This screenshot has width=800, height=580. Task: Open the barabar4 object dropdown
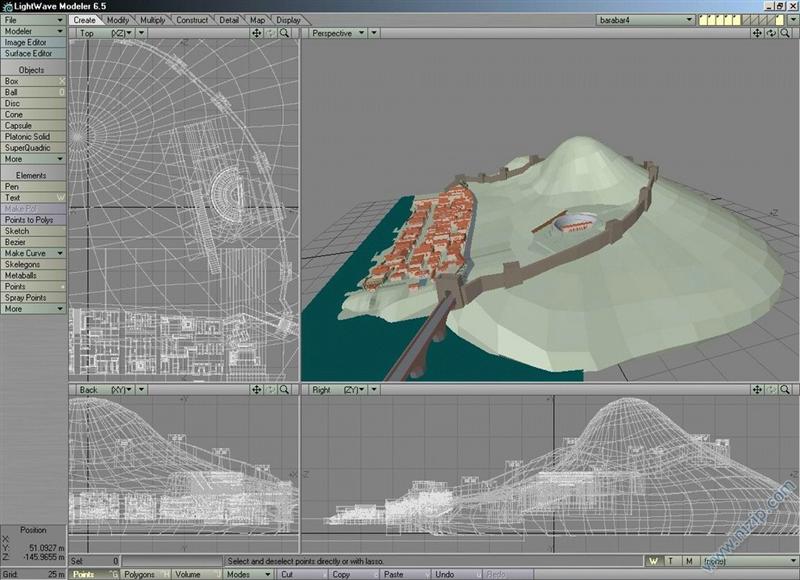(645, 20)
